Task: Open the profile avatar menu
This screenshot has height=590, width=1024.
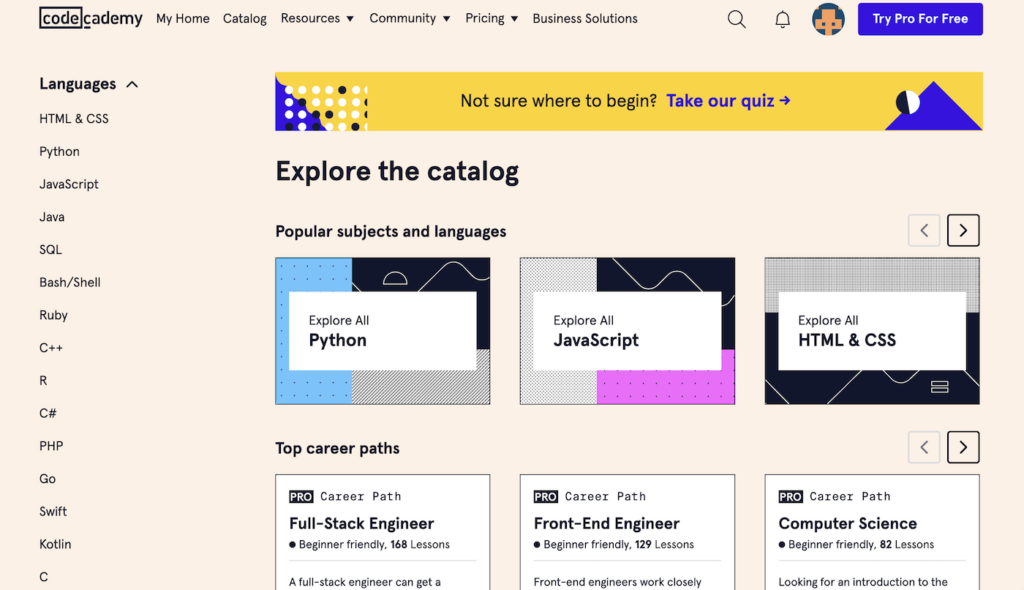Action: tap(828, 19)
